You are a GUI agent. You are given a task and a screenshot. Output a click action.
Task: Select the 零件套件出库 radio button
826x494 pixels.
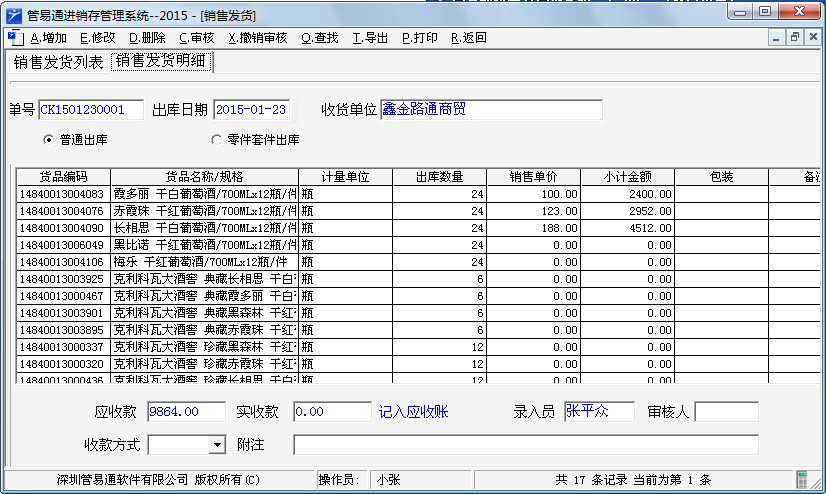tap(216, 140)
